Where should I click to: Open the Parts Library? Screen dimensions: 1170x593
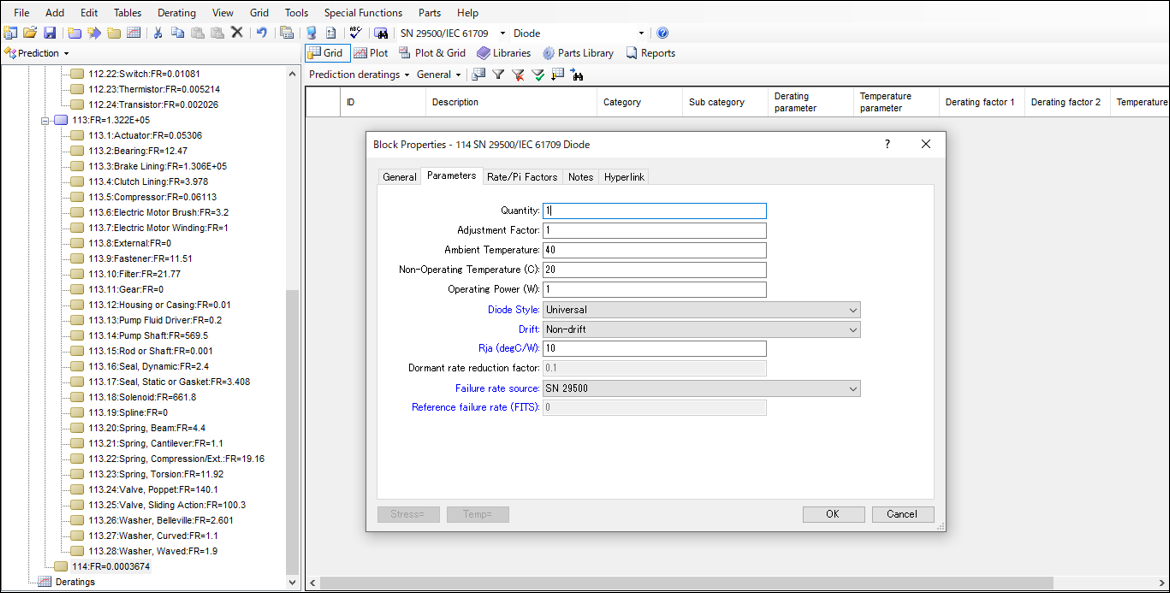[578, 53]
